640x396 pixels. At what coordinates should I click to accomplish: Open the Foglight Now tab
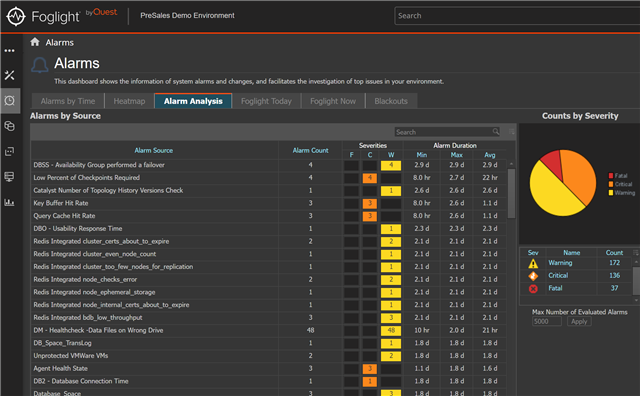tap(333, 101)
